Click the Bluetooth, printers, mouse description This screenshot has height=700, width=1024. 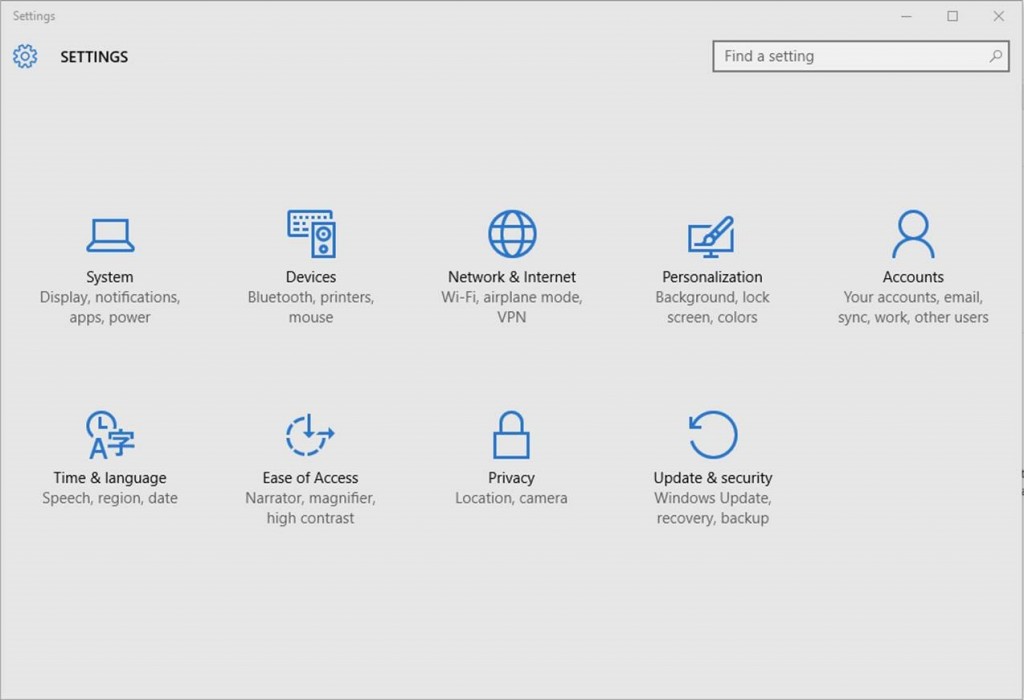(311, 307)
